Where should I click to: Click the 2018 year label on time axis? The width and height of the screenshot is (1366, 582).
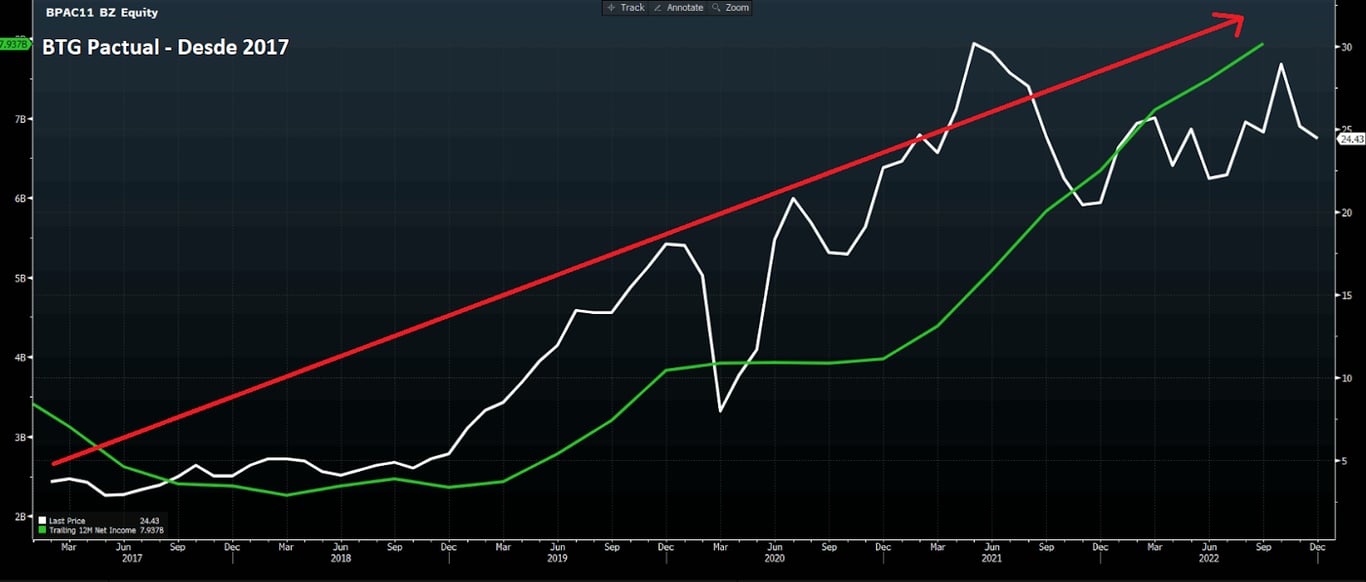[x=340, y=560]
